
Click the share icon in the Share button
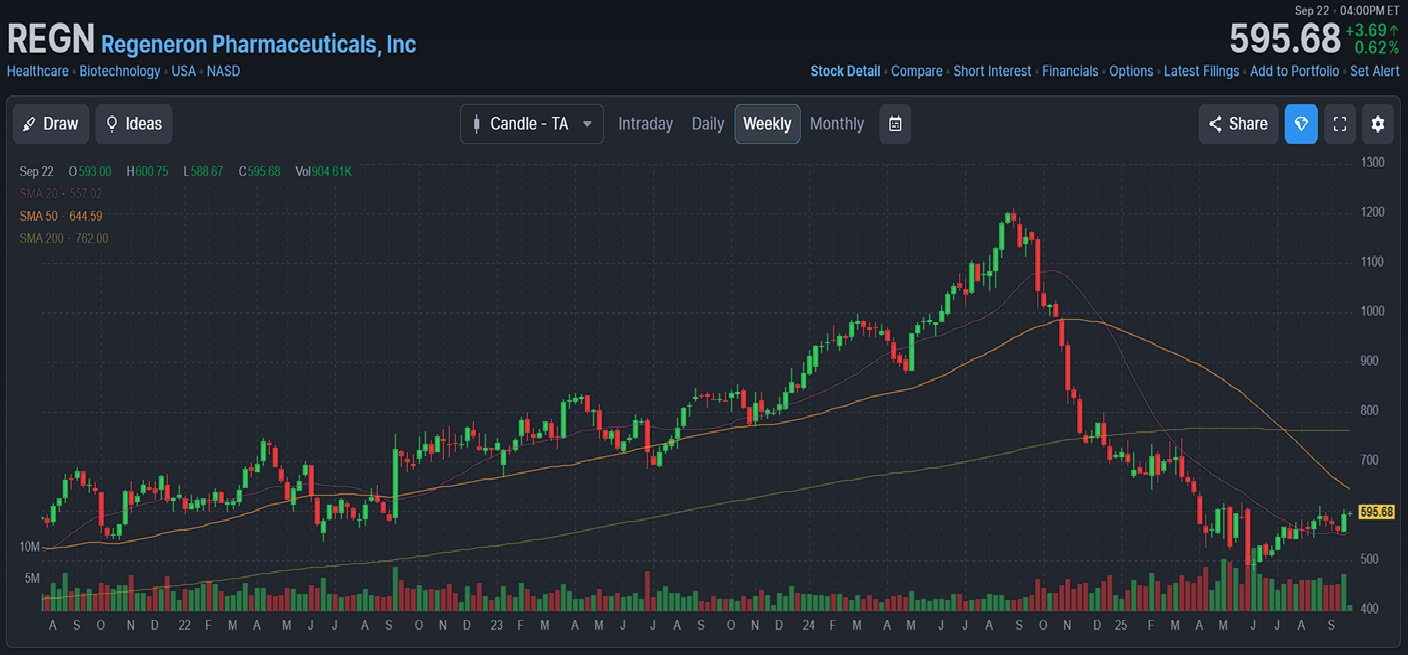click(1215, 124)
